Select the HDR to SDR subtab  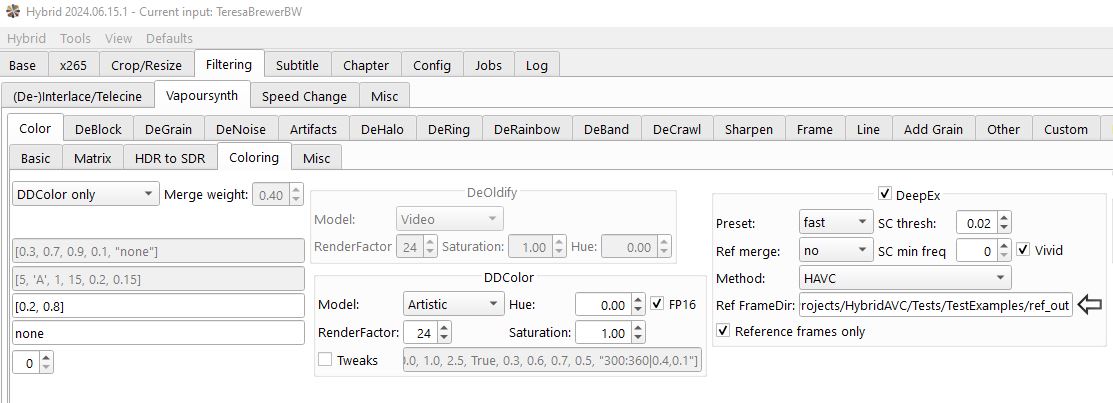[169, 158]
